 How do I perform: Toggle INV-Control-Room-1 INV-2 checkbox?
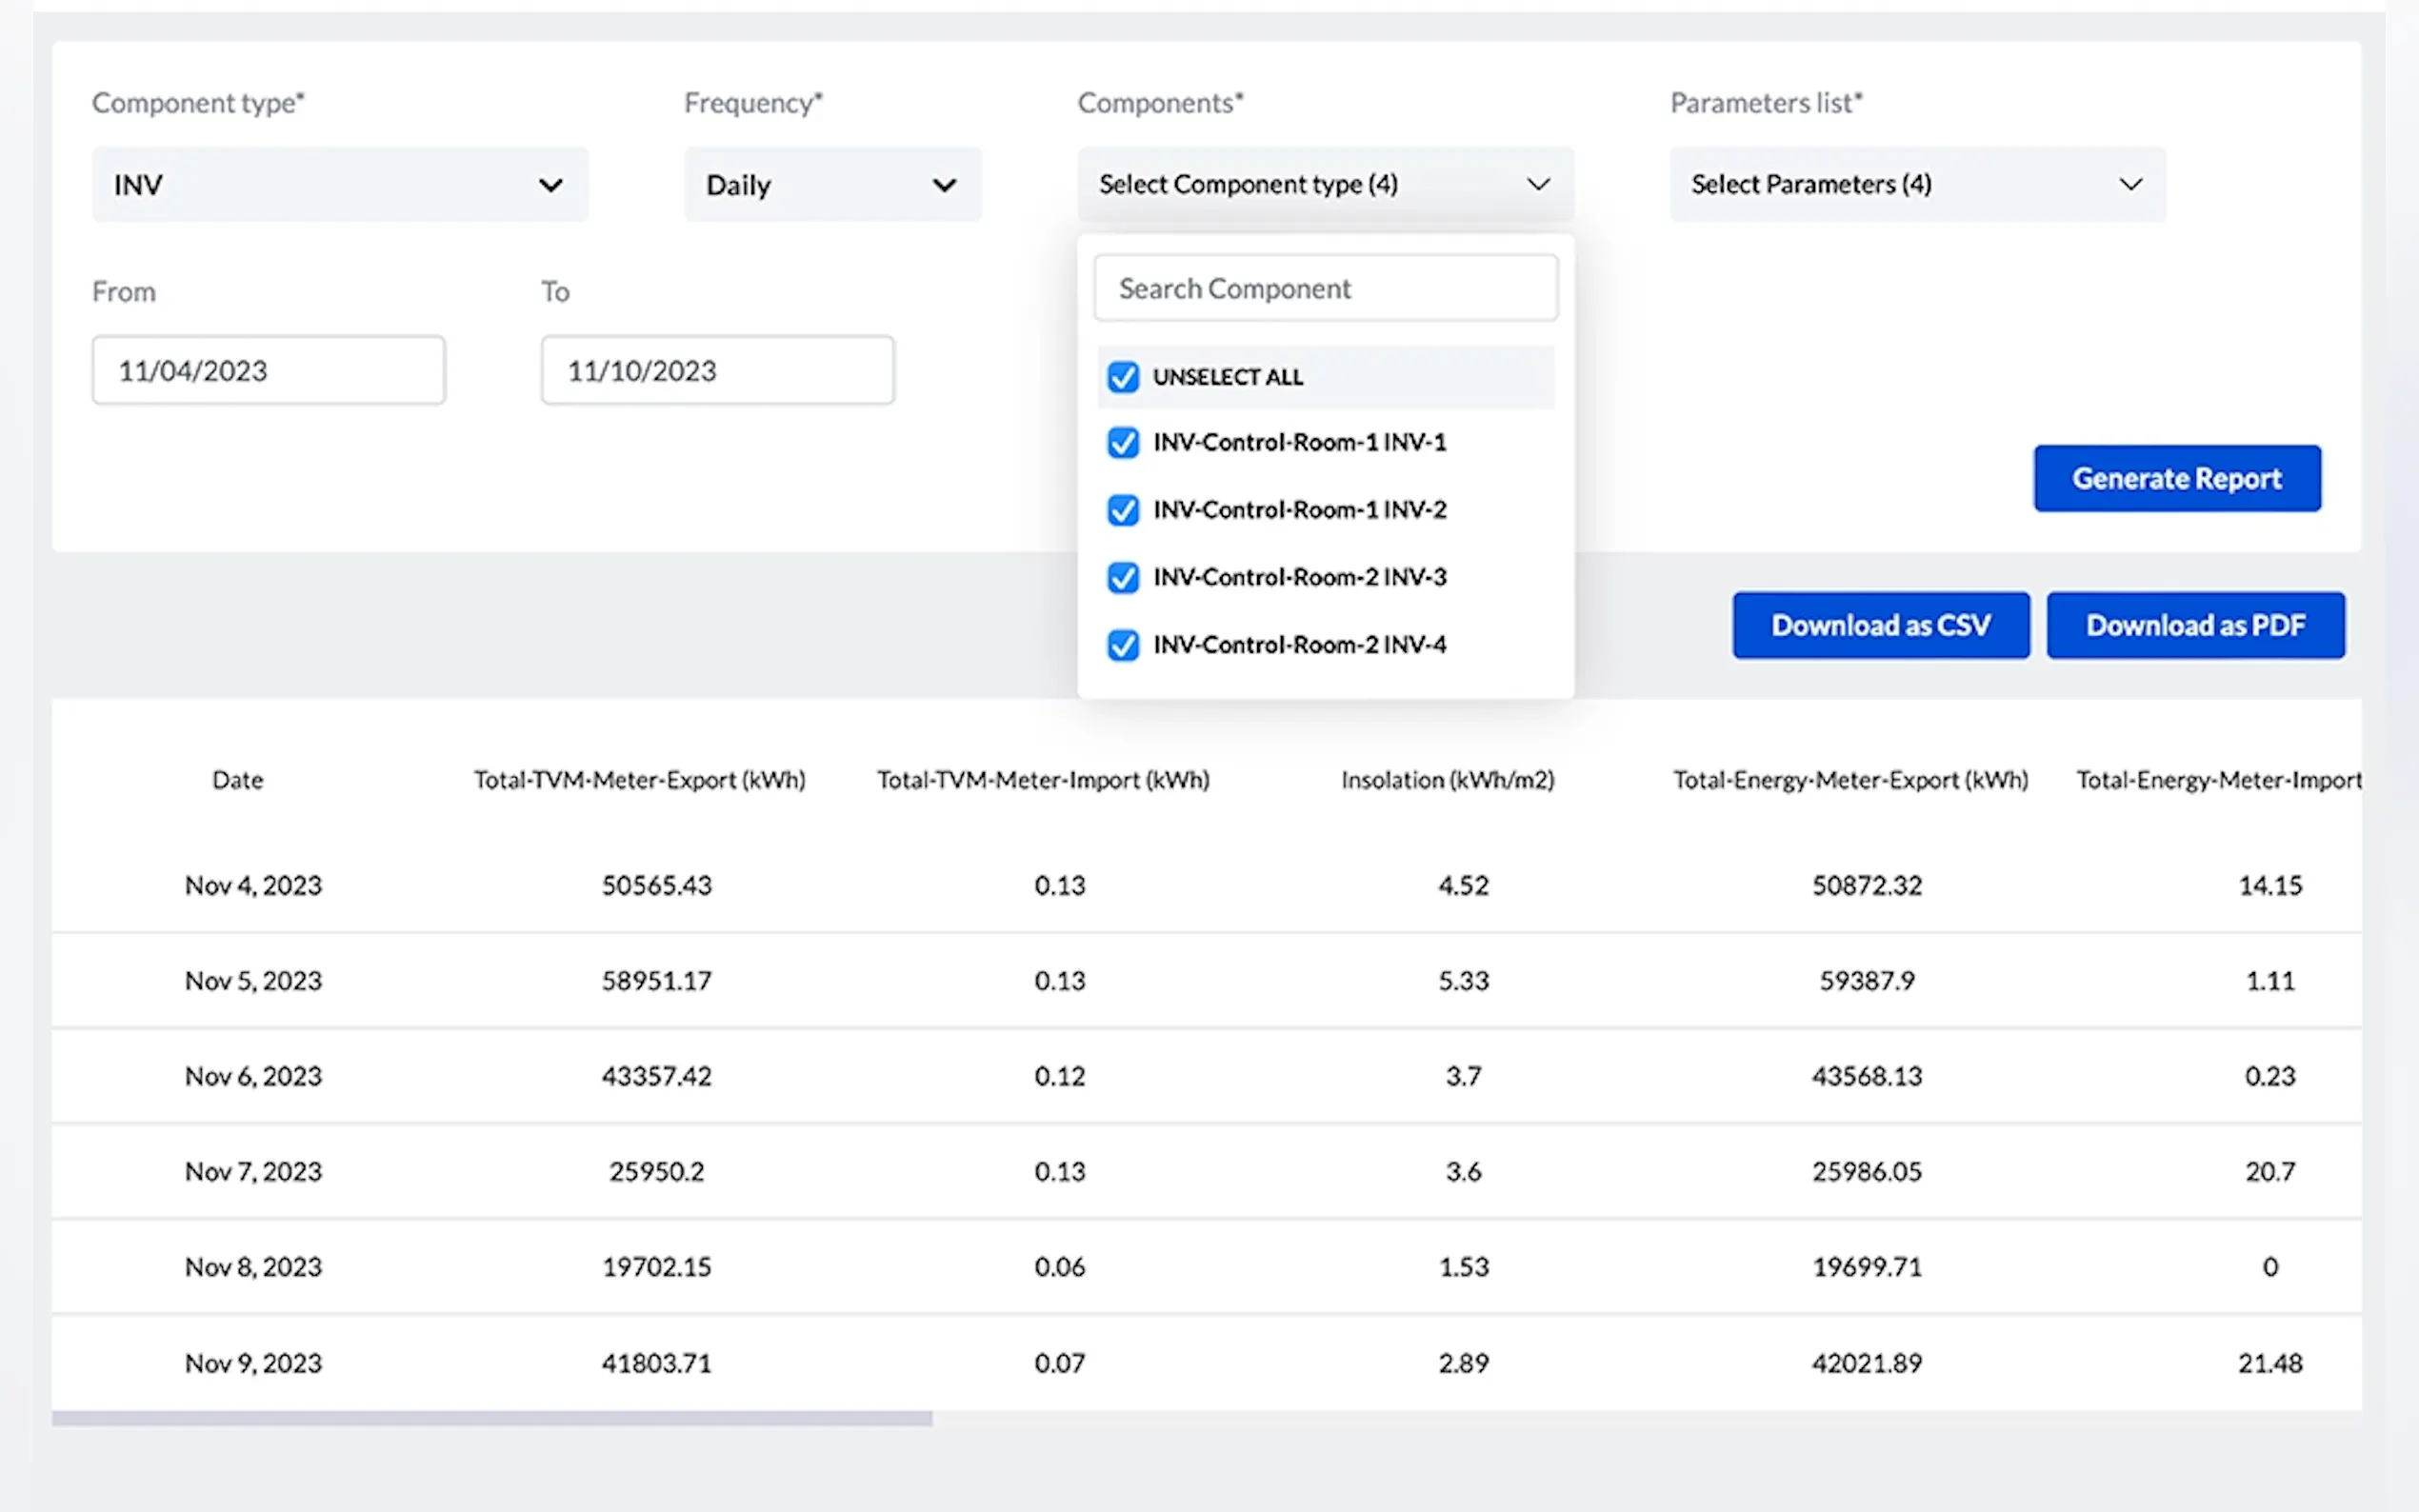coord(1123,510)
